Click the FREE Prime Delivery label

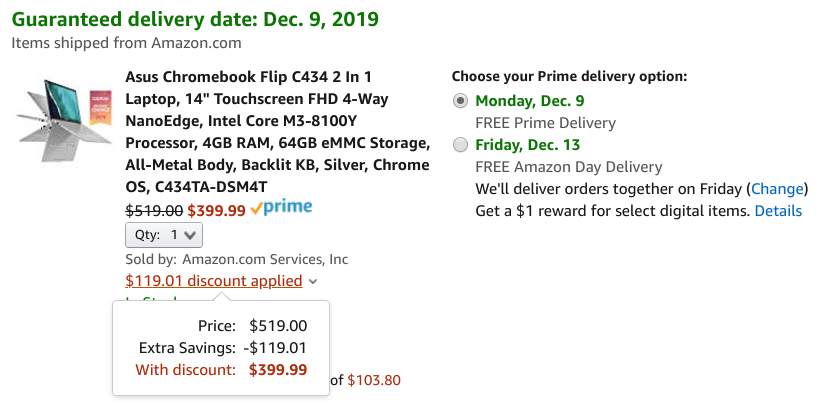click(546, 123)
